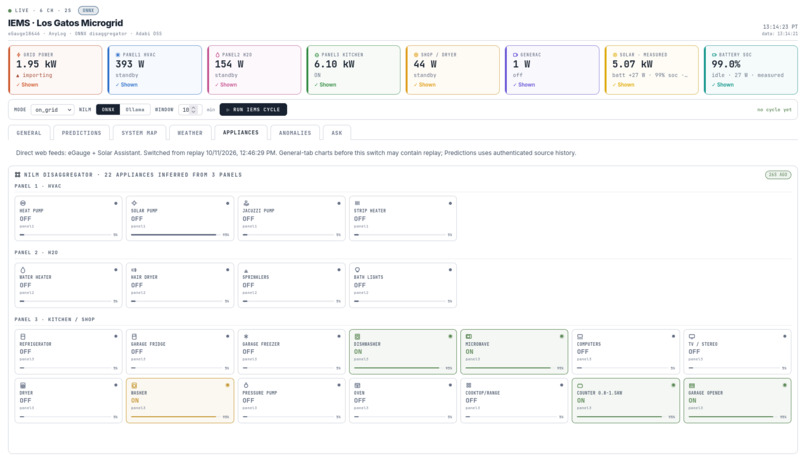806x460 pixels.
Task: Click the Strip Heater appliance icon
Action: click(357, 203)
